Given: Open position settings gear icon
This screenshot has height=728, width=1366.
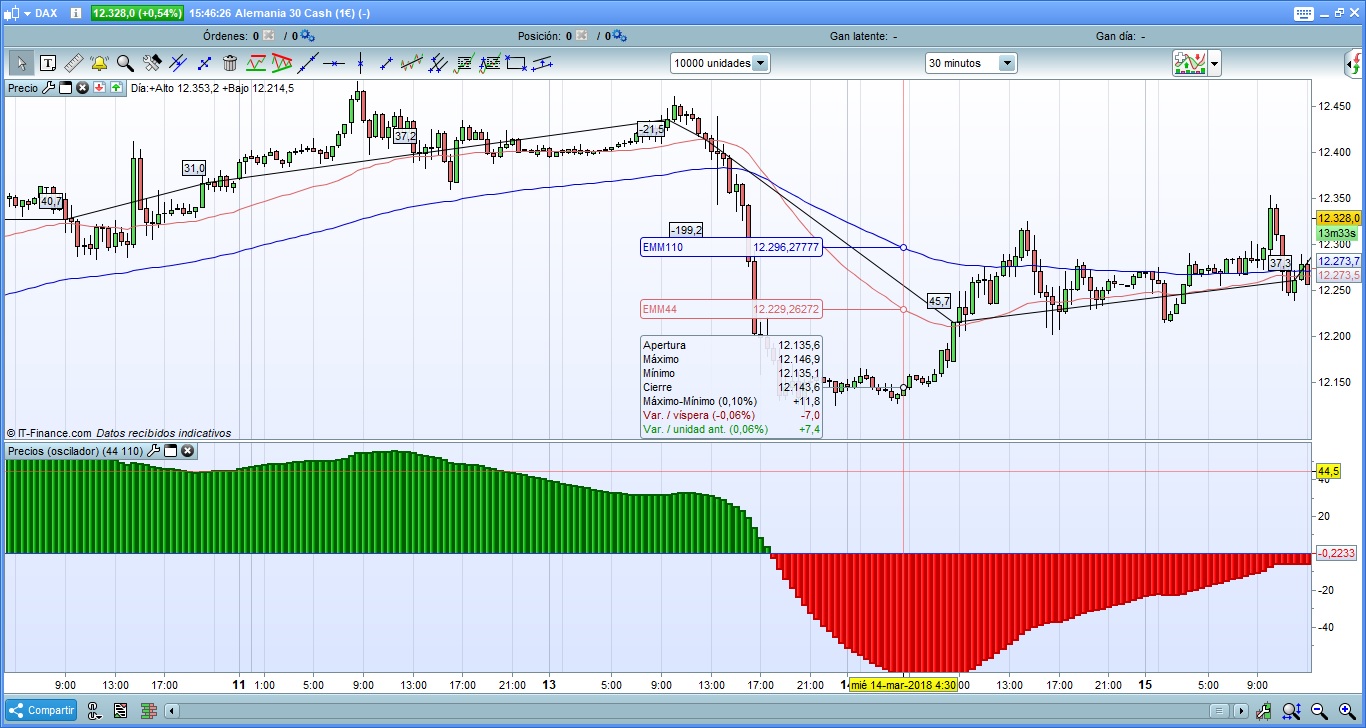Looking at the screenshot, I should (620, 36).
